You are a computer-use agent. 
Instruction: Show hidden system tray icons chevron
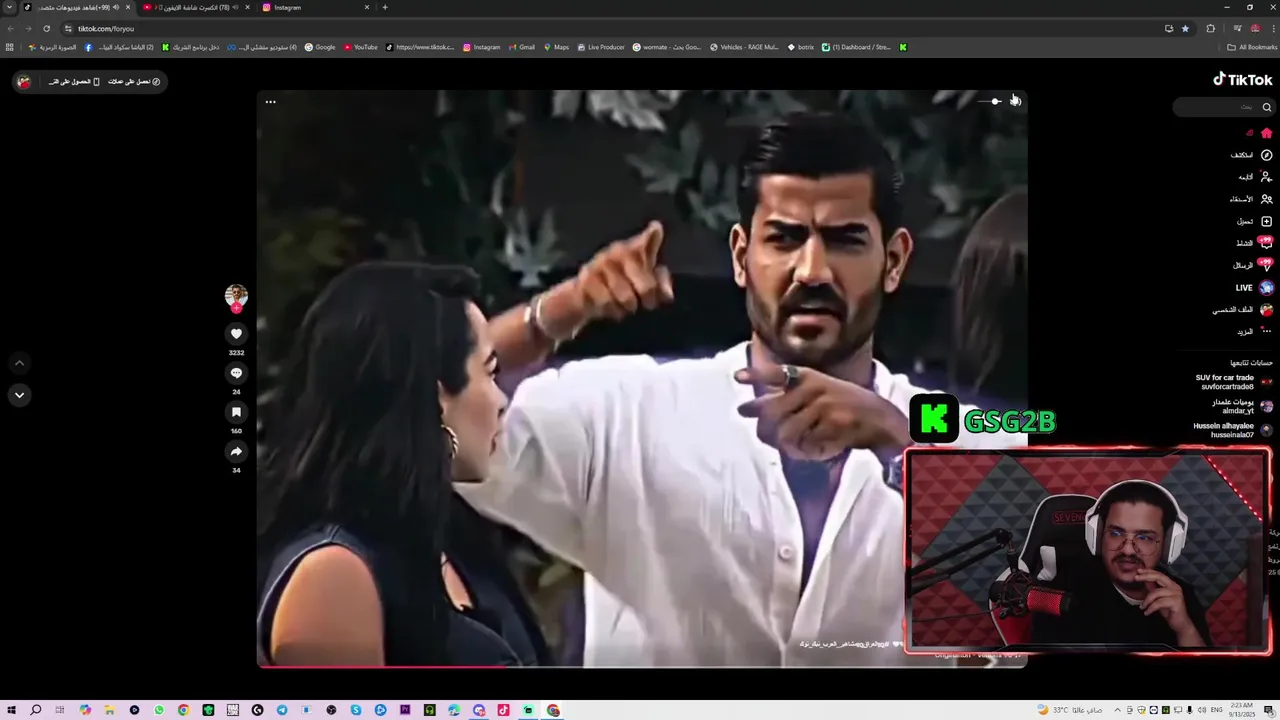1117,710
